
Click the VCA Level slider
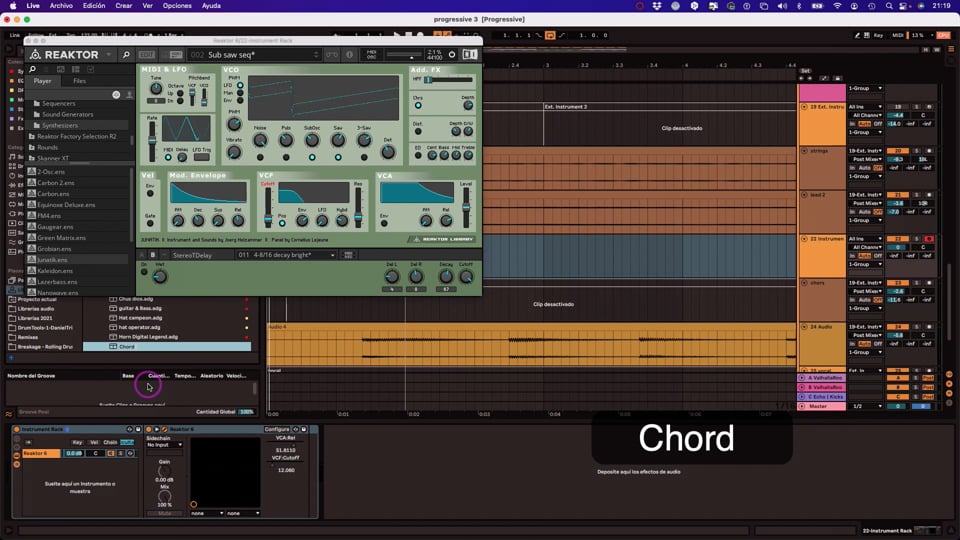pyautogui.click(x=466, y=206)
